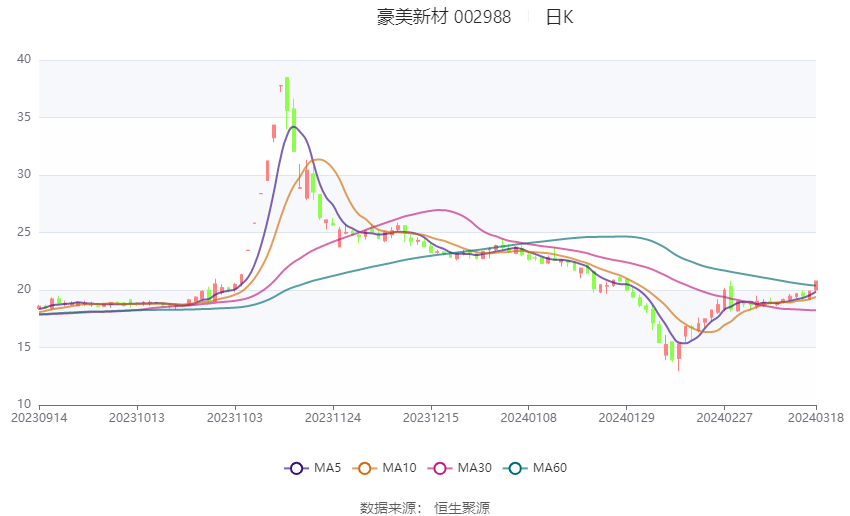This screenshot has height=516, width=850.
Task: Click the 20231103 date axis label
Action: (x=235, y=418)
